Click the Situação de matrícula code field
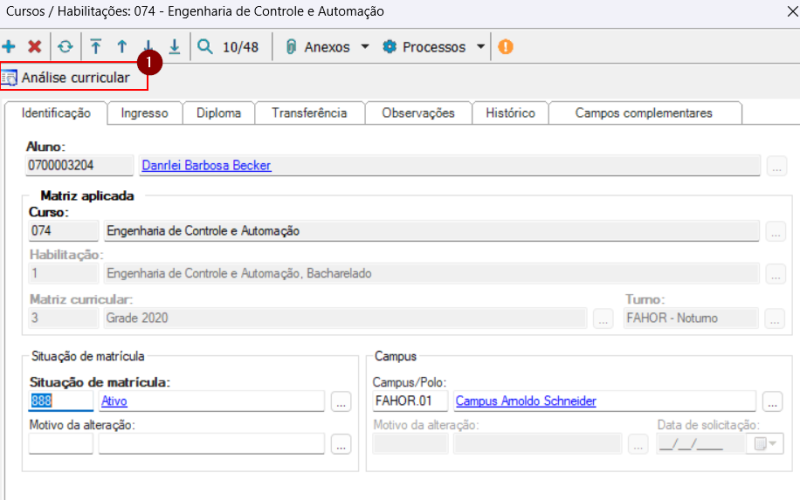Viewport: 800px width, 500px height. coord(60,401)
